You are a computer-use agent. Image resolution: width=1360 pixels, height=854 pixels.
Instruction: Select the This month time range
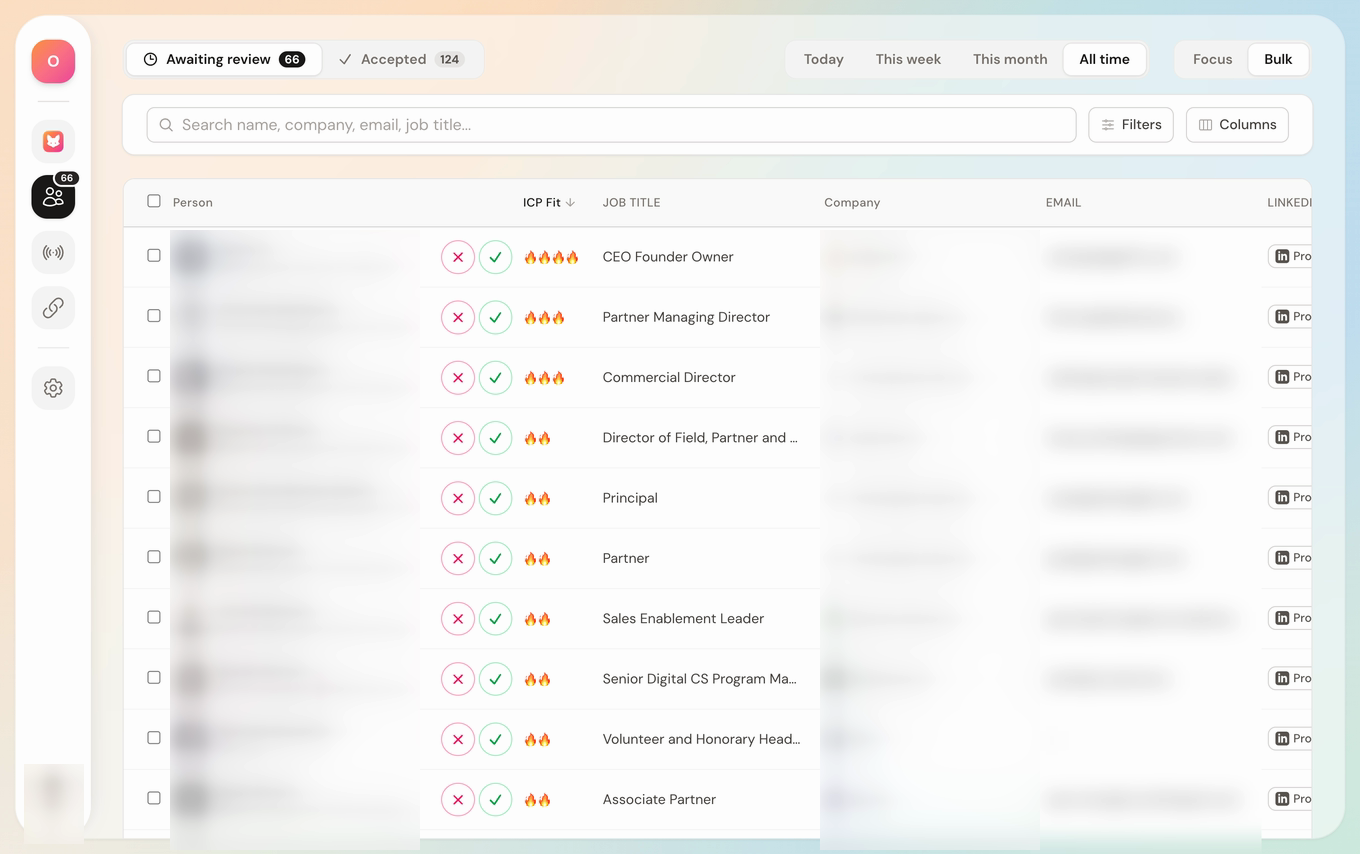(1010, 59)
